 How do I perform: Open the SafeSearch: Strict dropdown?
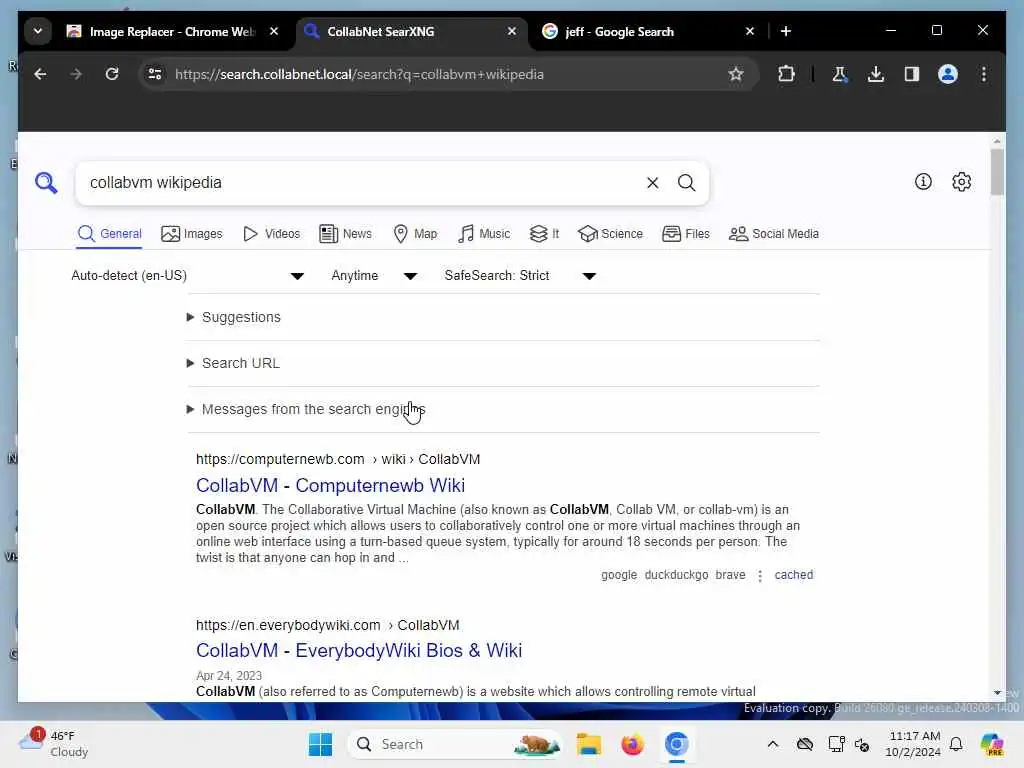click(520, 276)
